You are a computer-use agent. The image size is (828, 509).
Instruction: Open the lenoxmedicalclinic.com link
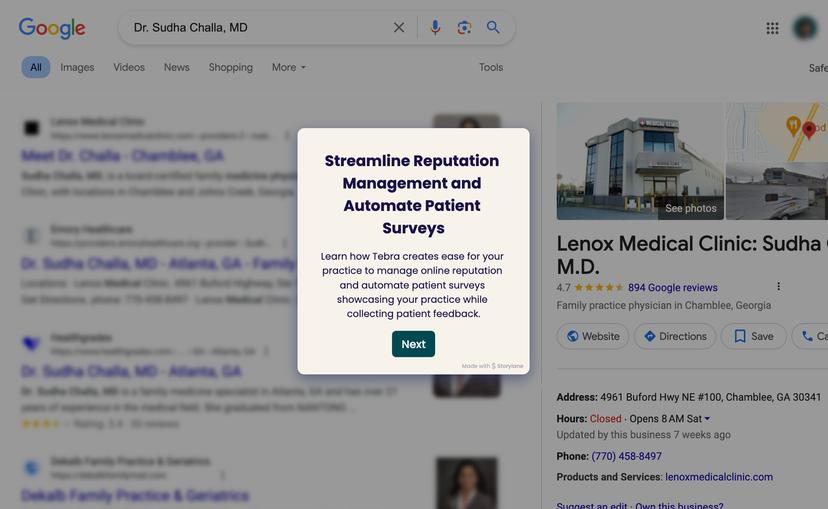point(719,477)
